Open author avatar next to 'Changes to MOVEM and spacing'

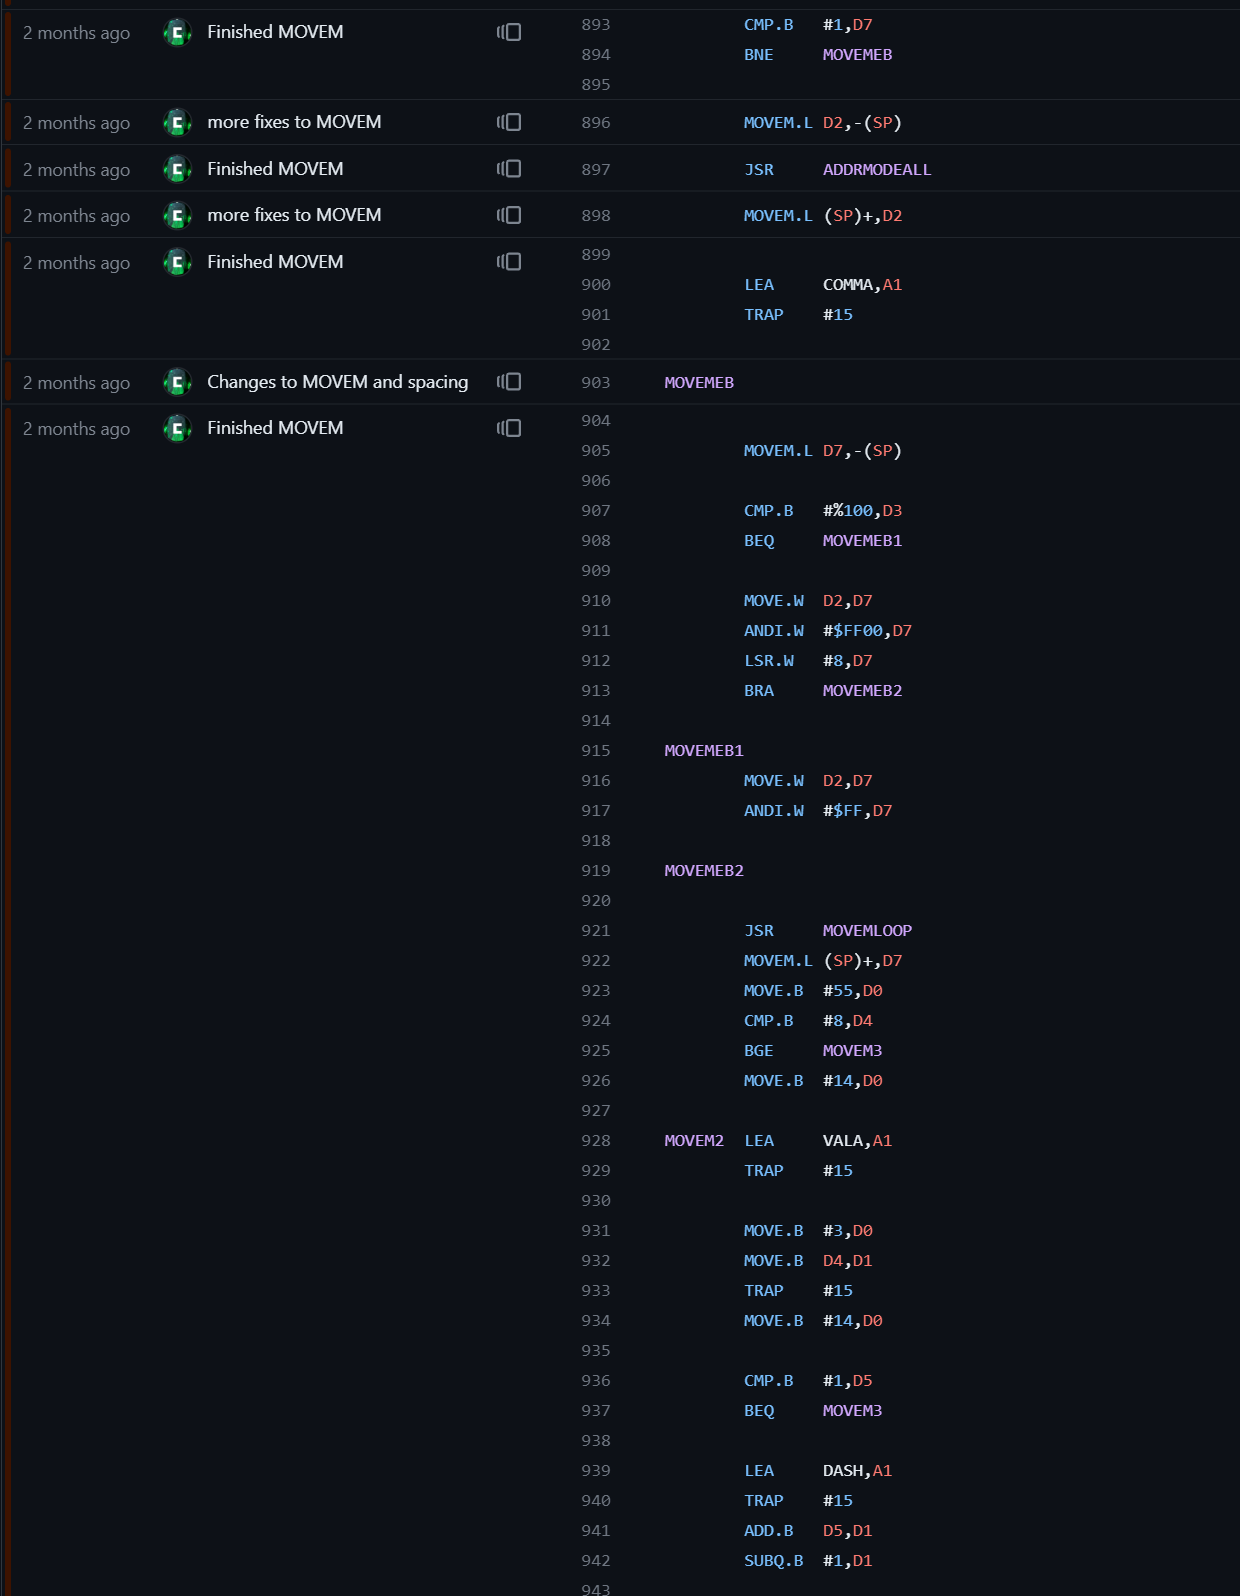click(177, 382)
